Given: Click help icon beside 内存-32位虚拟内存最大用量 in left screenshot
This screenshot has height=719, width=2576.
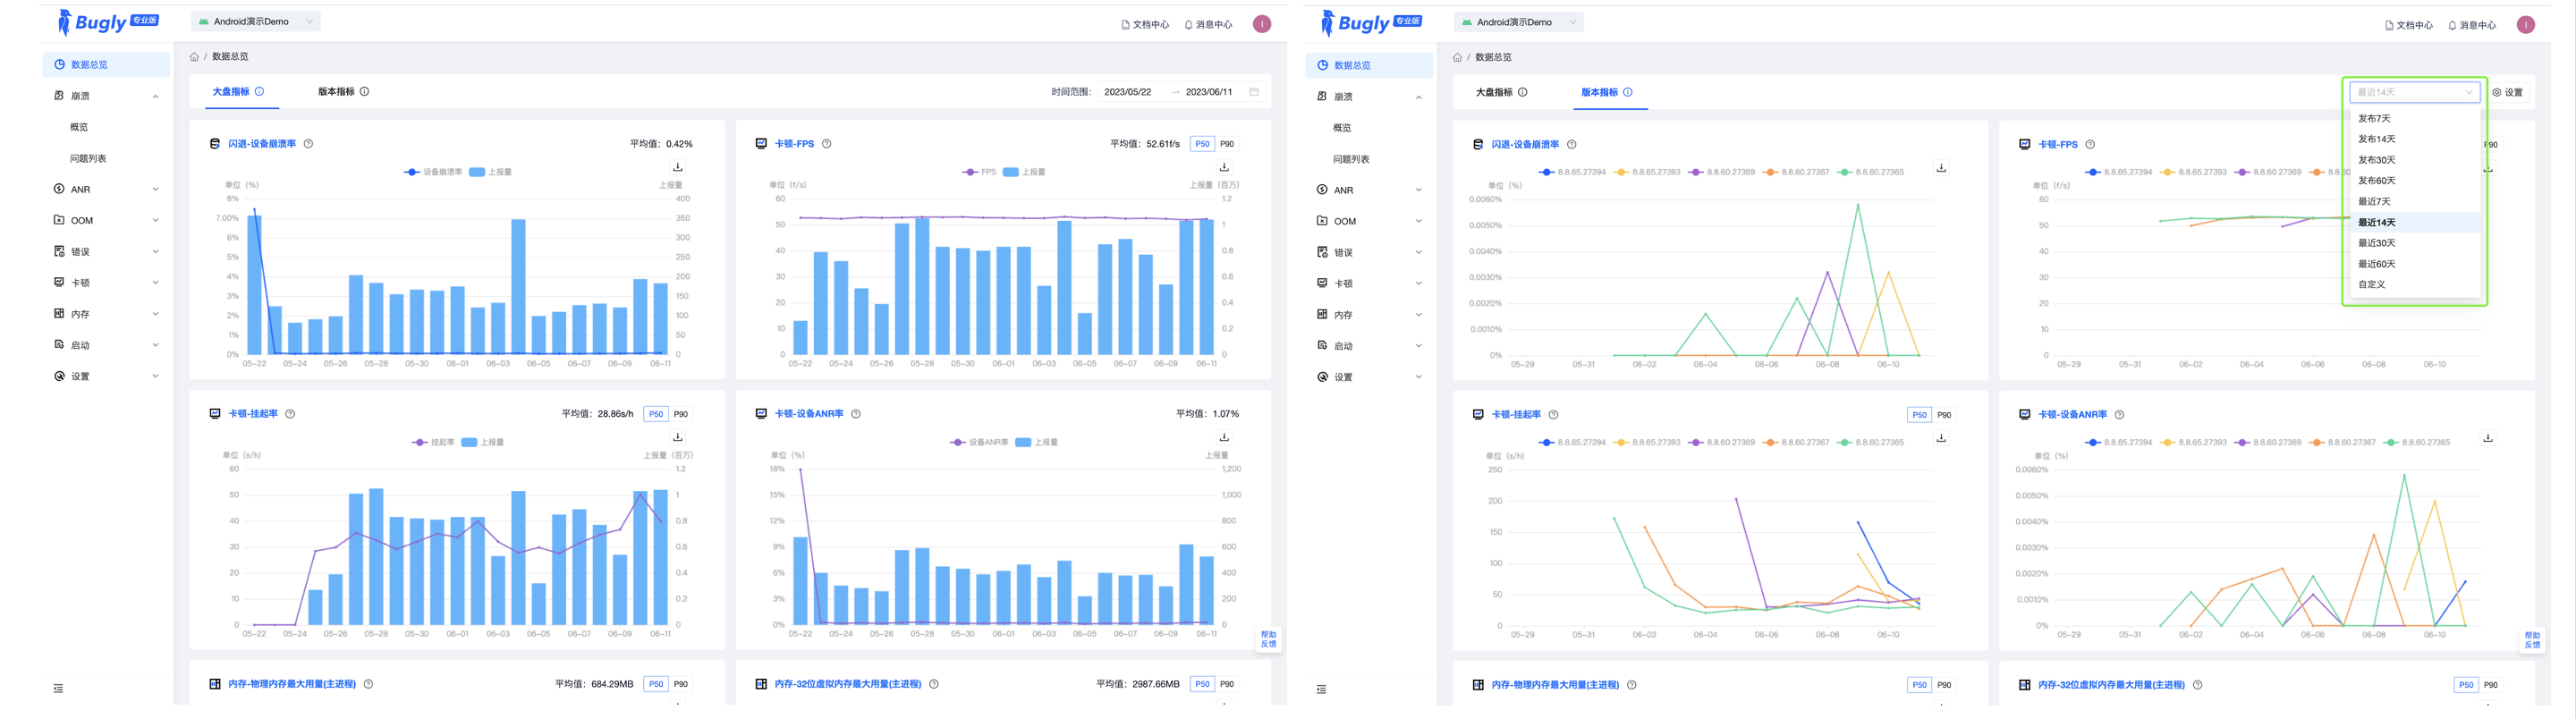Looking at the screenshot, I should click(933, 684).
